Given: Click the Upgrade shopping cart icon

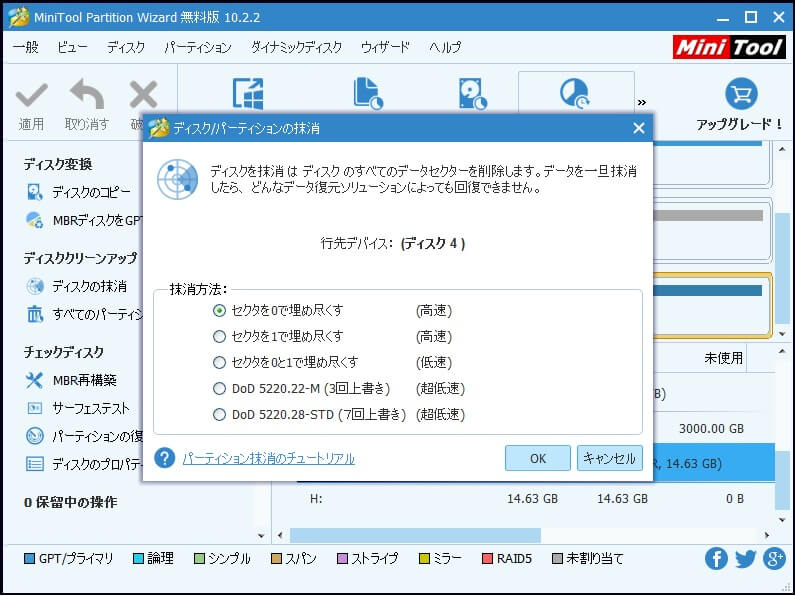Looking at the screenshot, I should point(741,94).
